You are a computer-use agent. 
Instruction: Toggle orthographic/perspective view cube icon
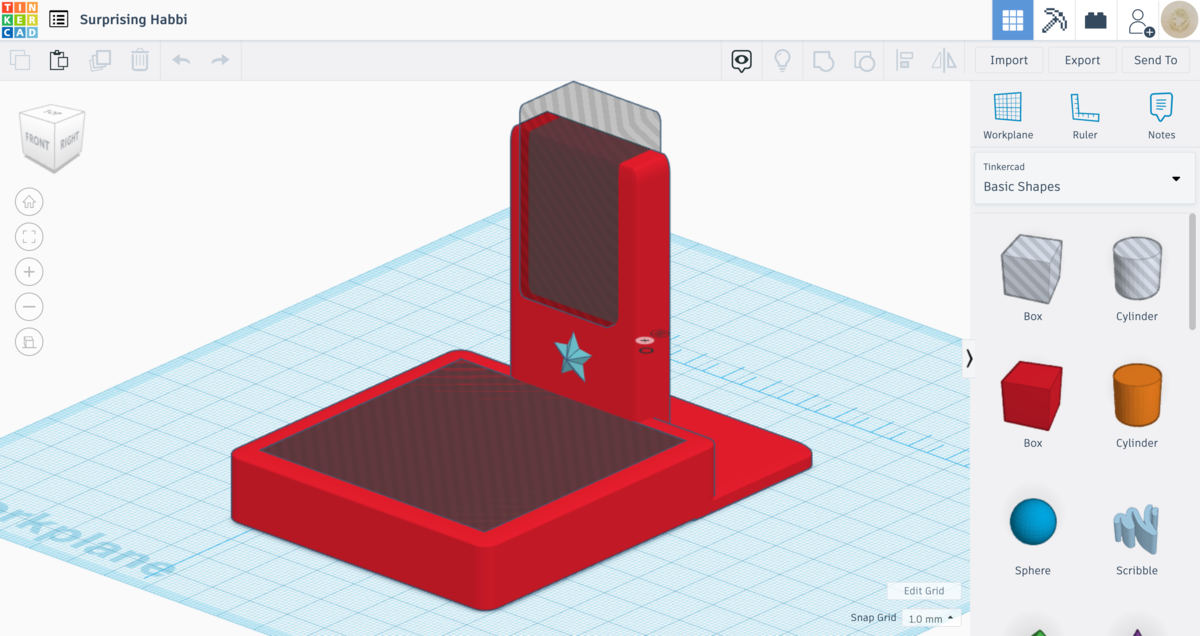29,341
